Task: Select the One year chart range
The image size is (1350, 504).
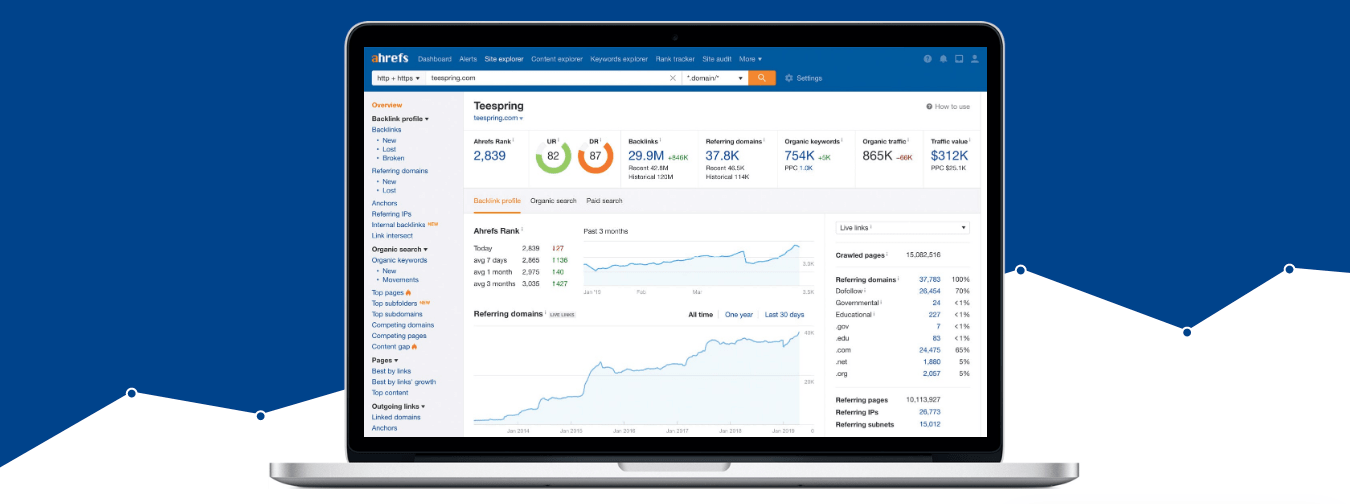Action: click(739, 315)
